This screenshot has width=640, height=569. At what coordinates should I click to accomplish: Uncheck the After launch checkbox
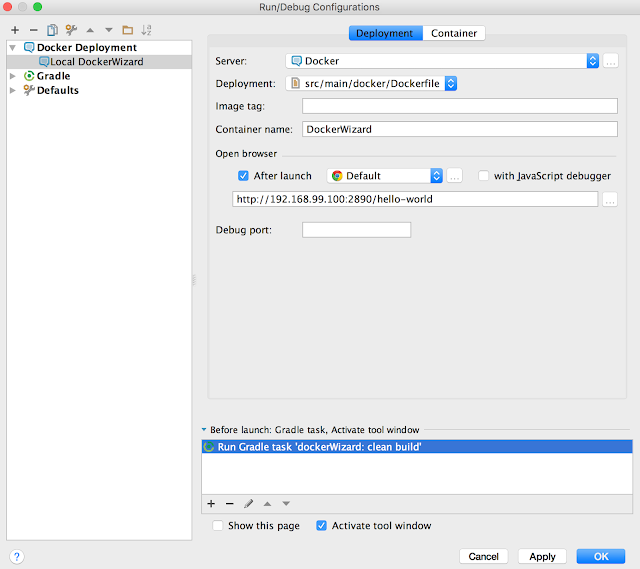(243, 176)
